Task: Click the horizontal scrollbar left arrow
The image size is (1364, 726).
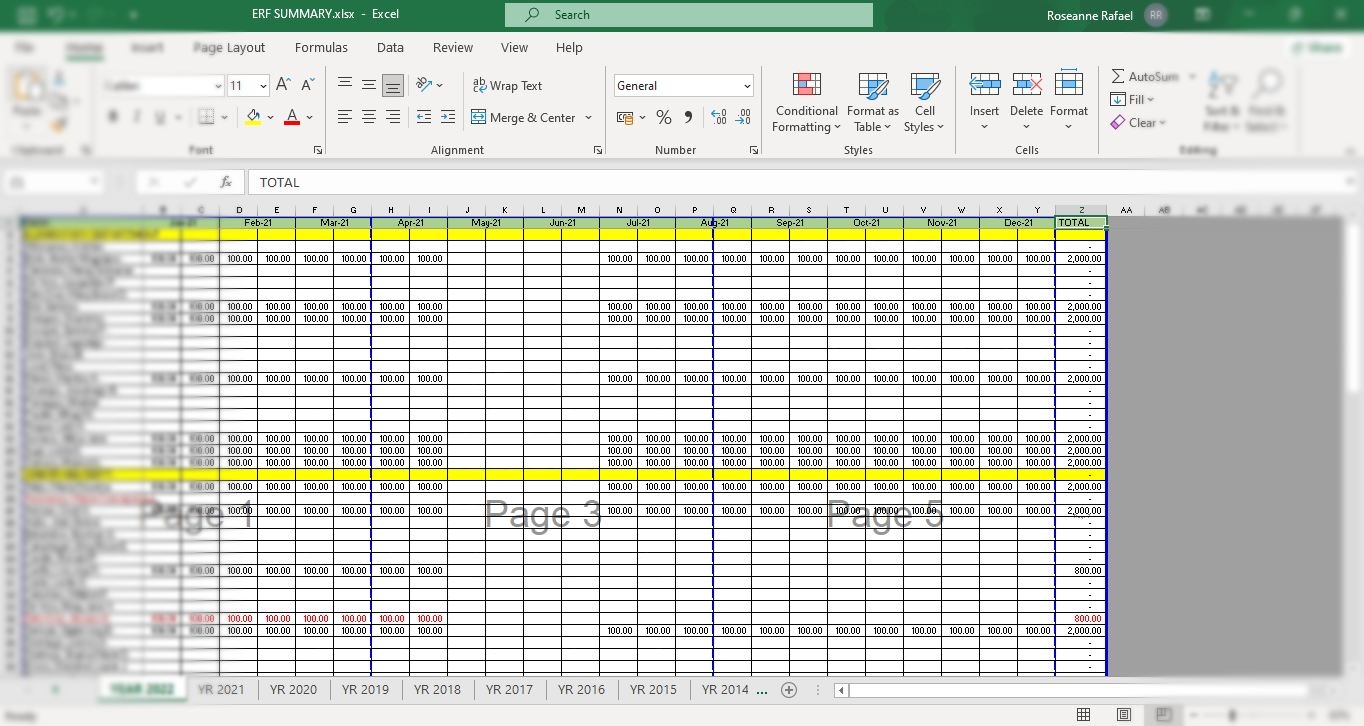Action: (x=842, y=690)
